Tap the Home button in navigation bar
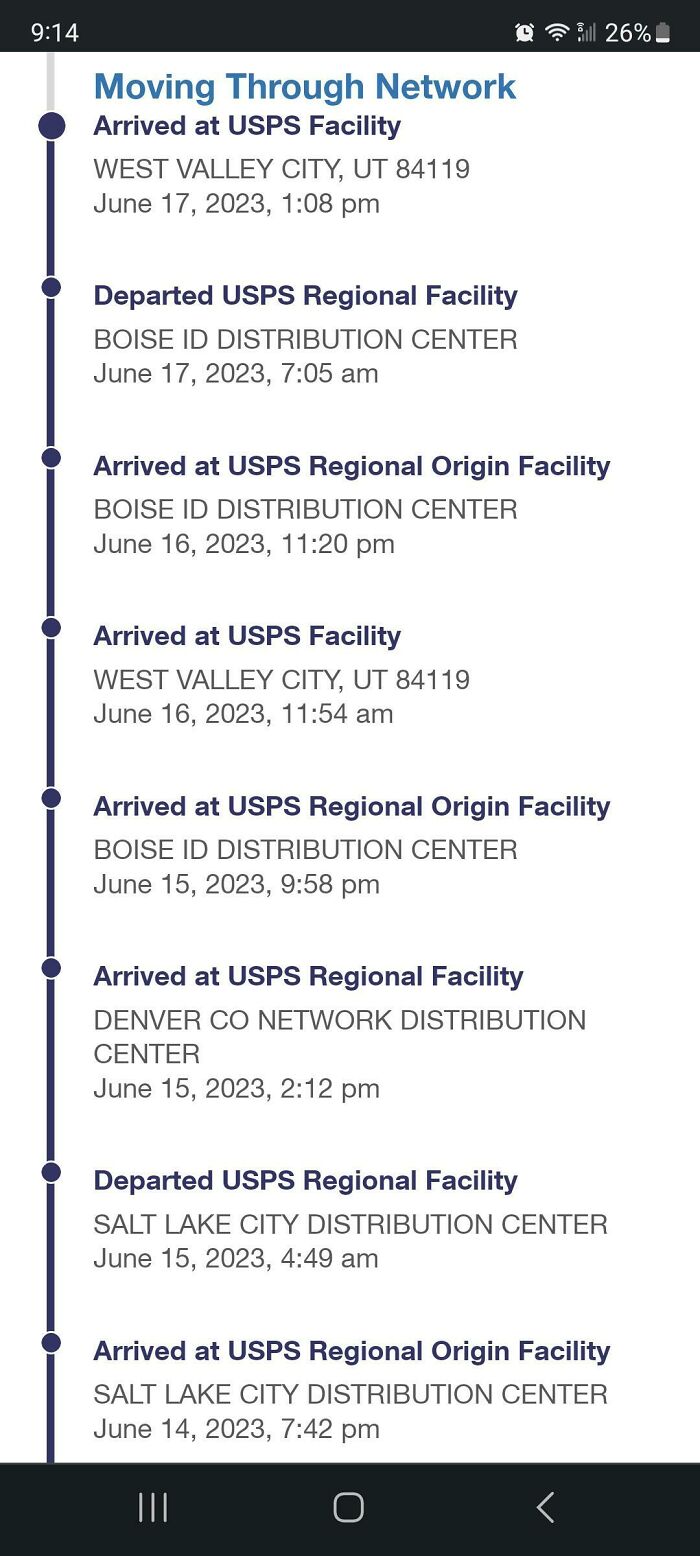Image resolution: width=700 pixels, height=1556 pixels. [347, 1508]
